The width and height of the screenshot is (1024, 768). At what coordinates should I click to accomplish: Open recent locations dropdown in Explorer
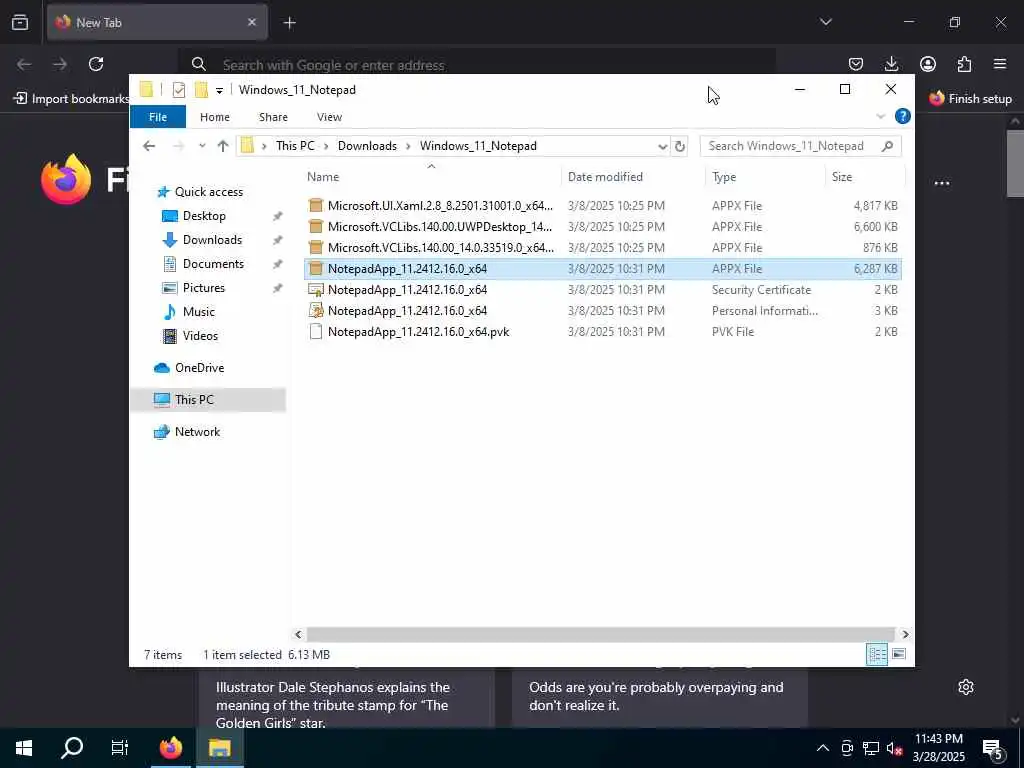tap(202, 146)
